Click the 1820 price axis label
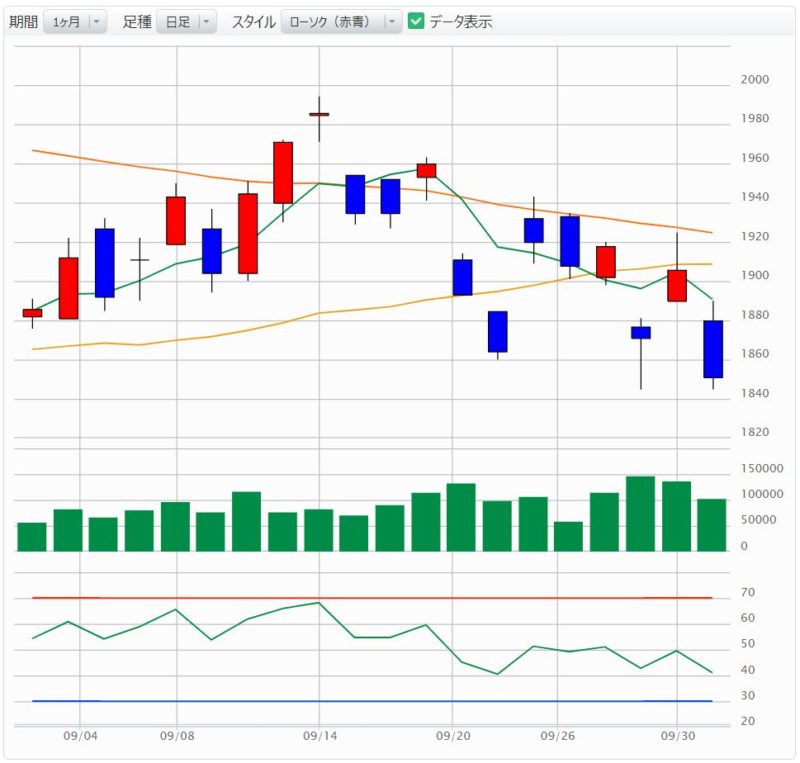800x763 pixels. point(755,432)
